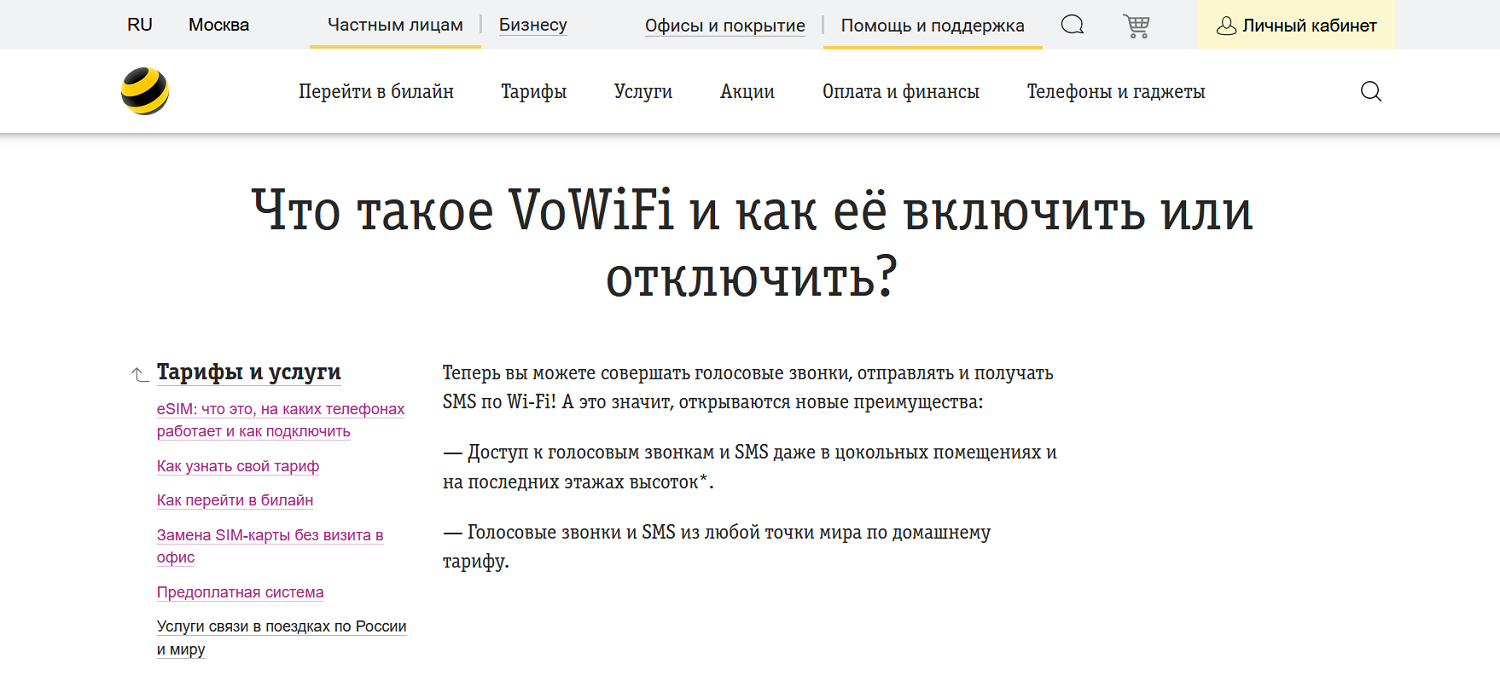Open the Акции menu item
Image resolution: width=1500 pixels, height=675 pixels.
pos(747,92)
